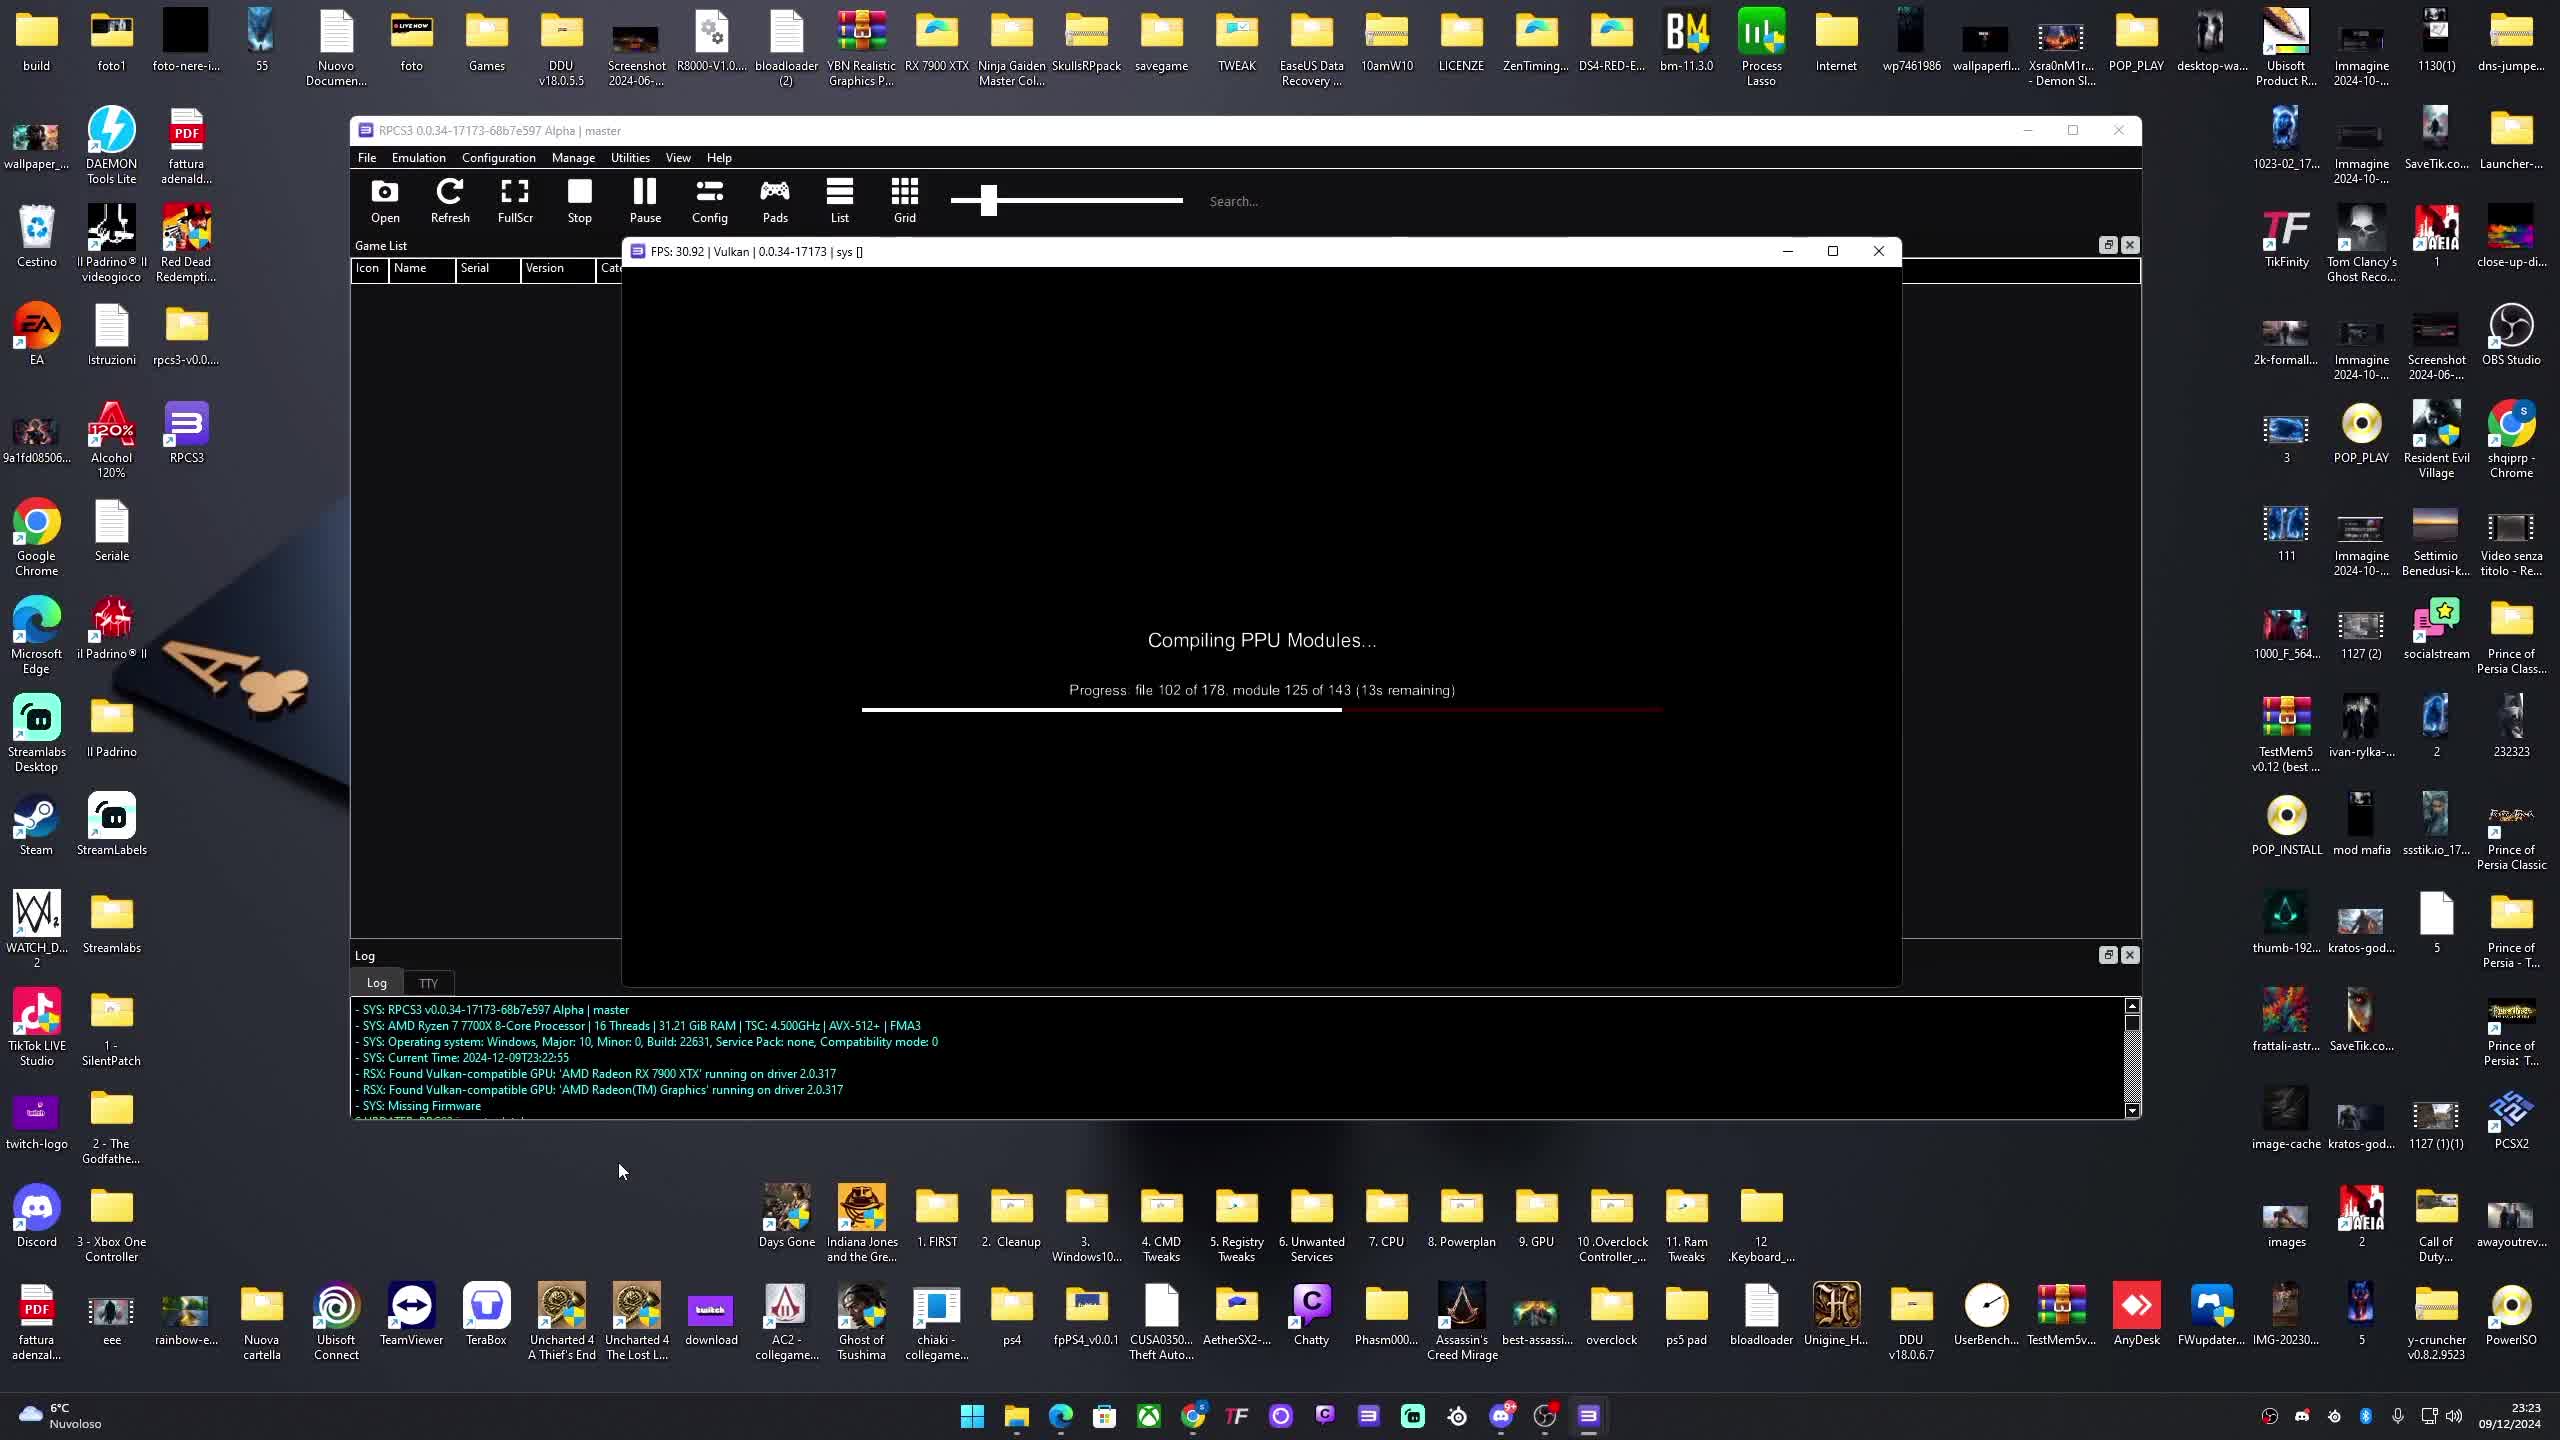Select the TikTok LIVE Studio desktop icon
The height and width of the screenshot is (1440, 2560).
(37, 1029)
